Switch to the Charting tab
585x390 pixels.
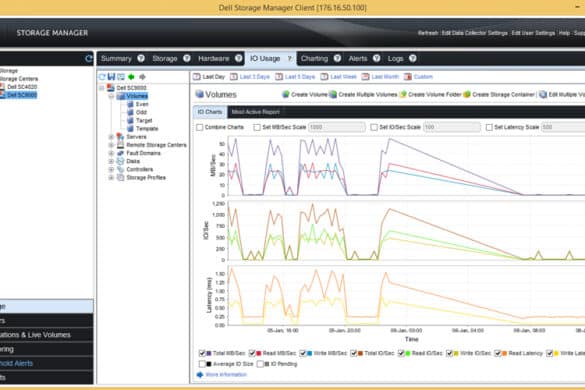point(315,59)
